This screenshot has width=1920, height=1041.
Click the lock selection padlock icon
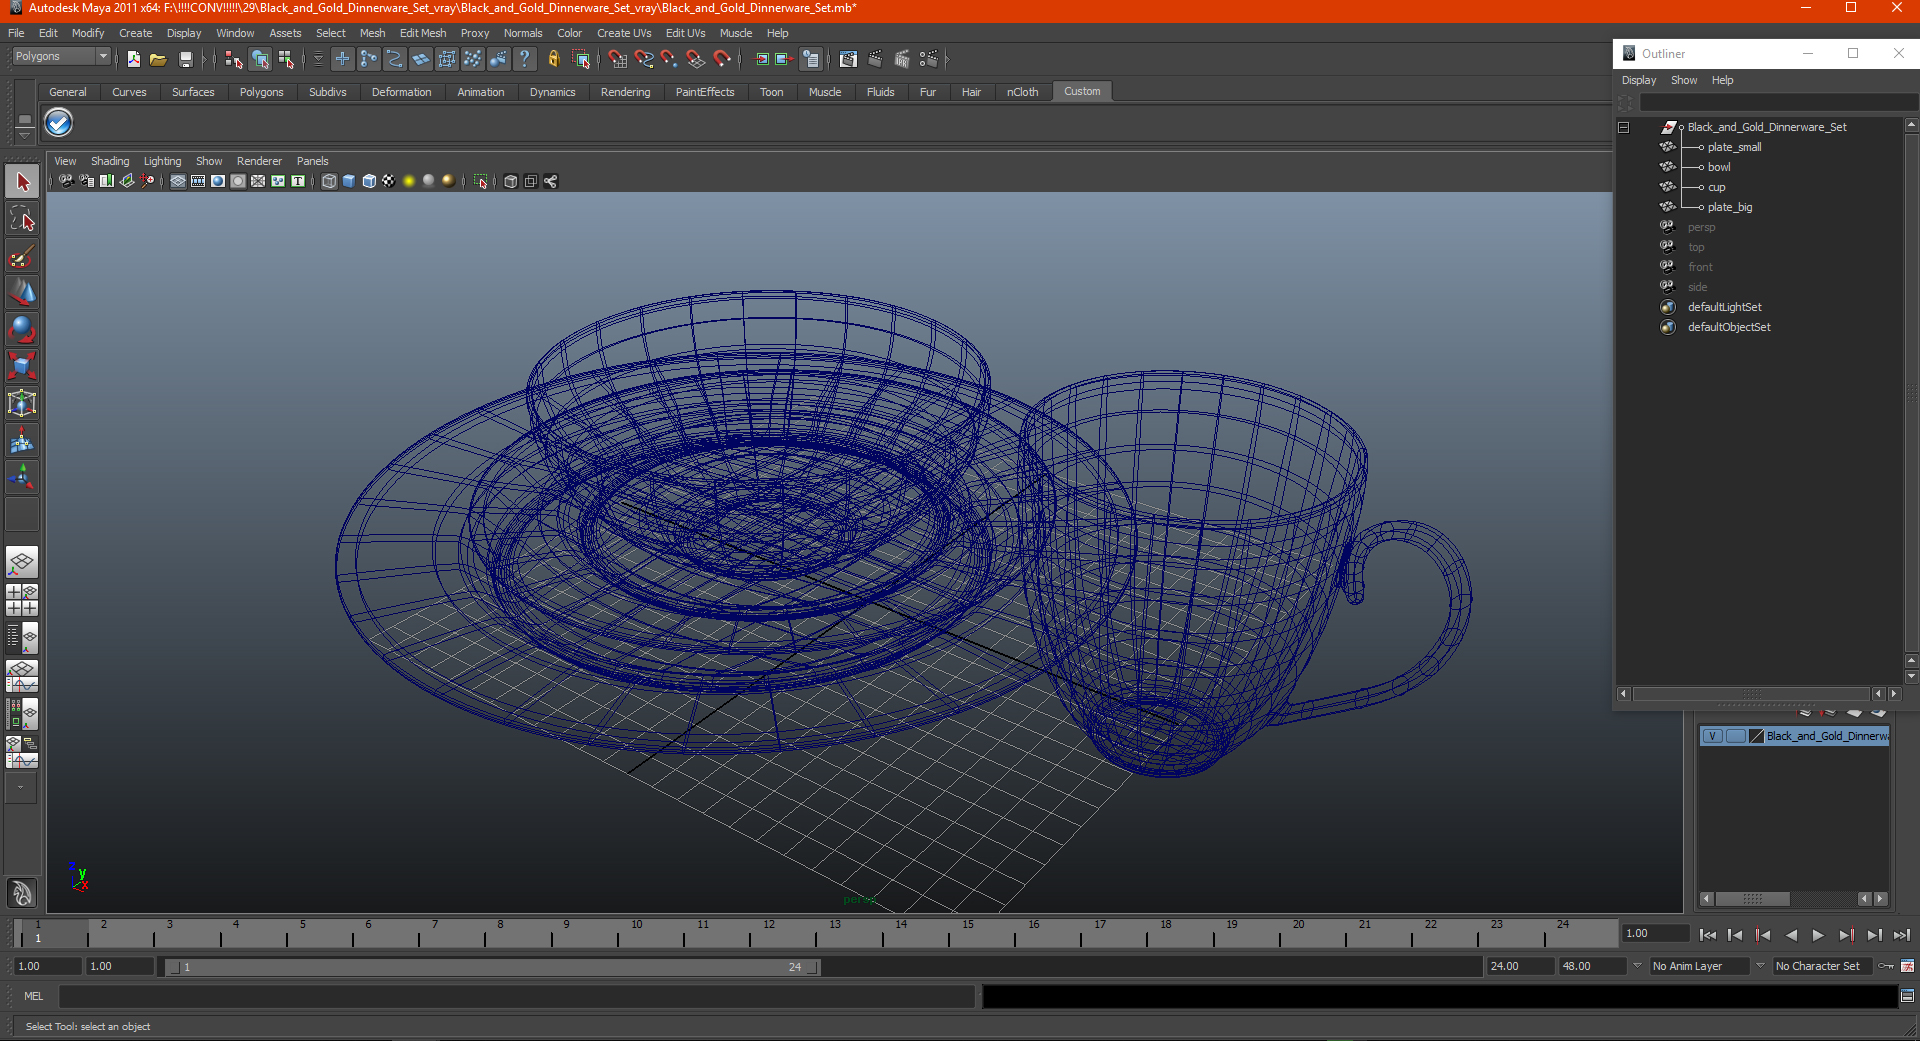(x=553, y=59)
